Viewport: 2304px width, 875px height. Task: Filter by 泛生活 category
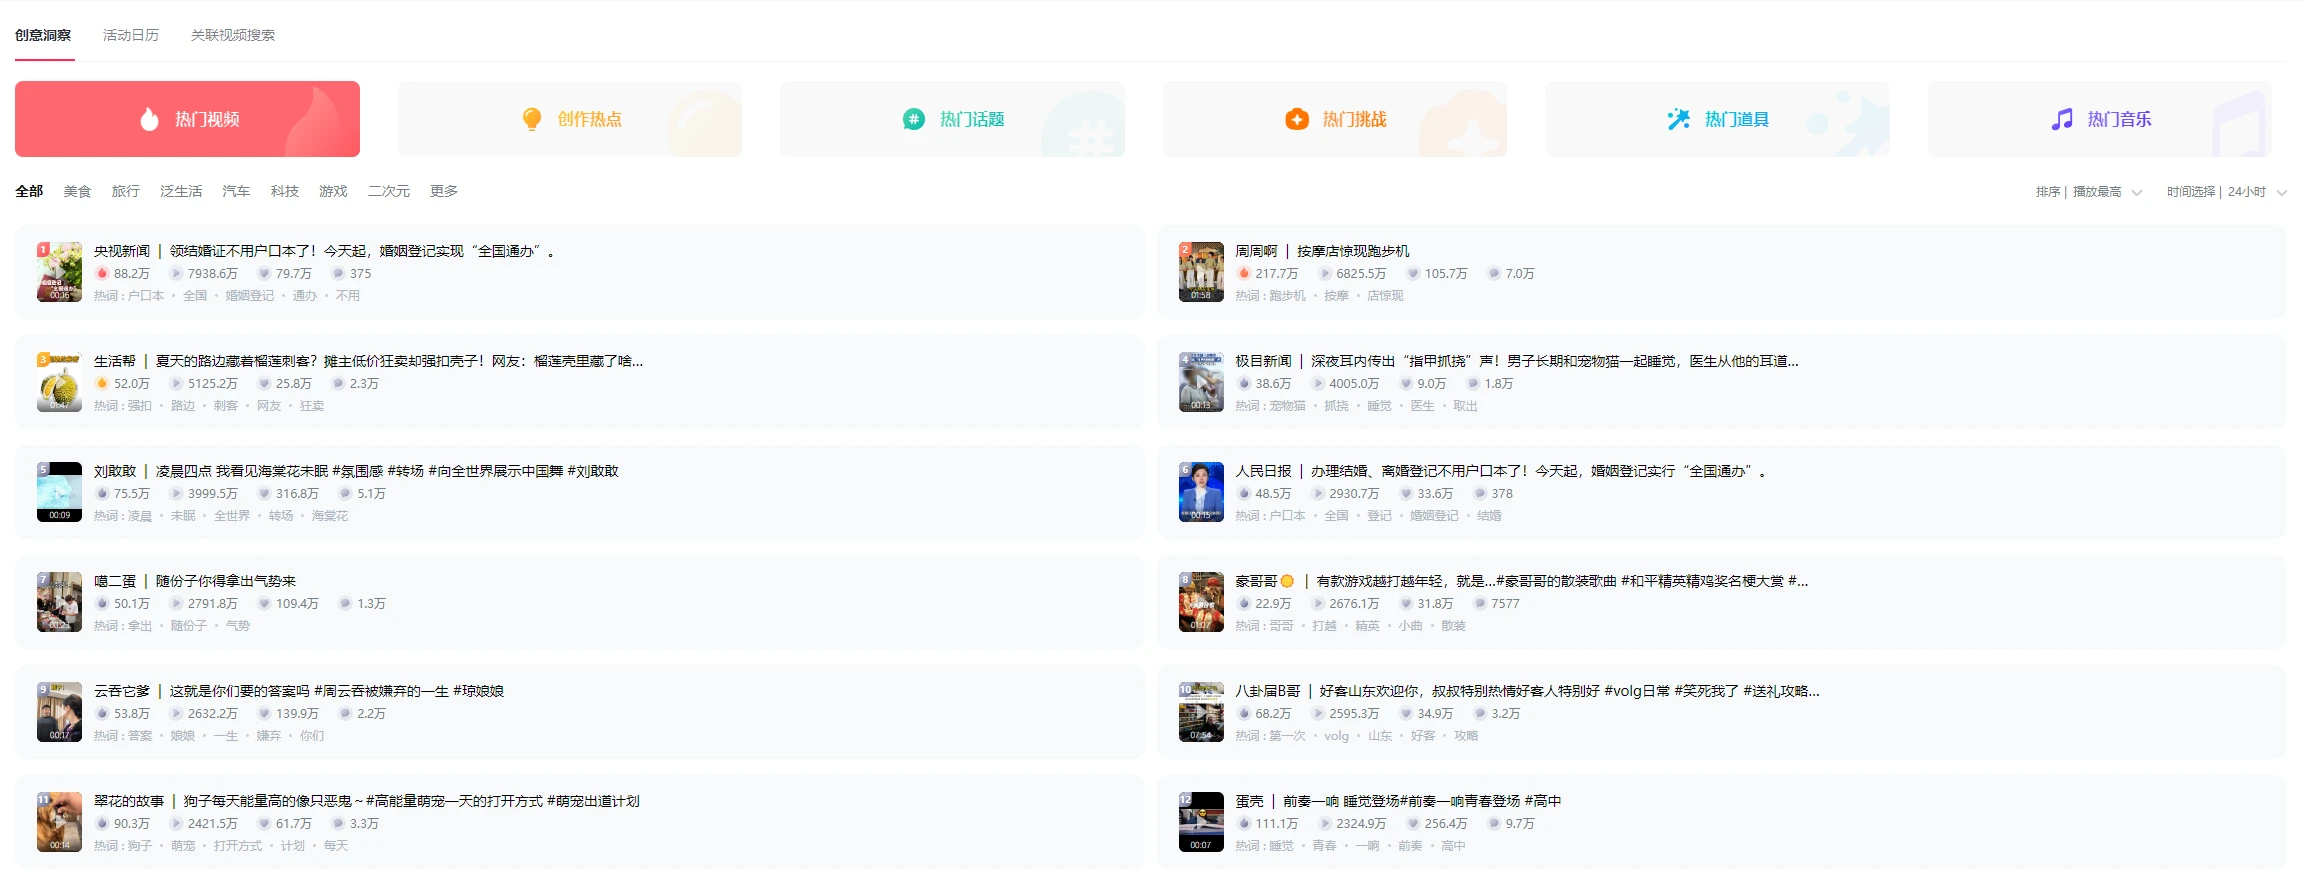coord(181,191)
